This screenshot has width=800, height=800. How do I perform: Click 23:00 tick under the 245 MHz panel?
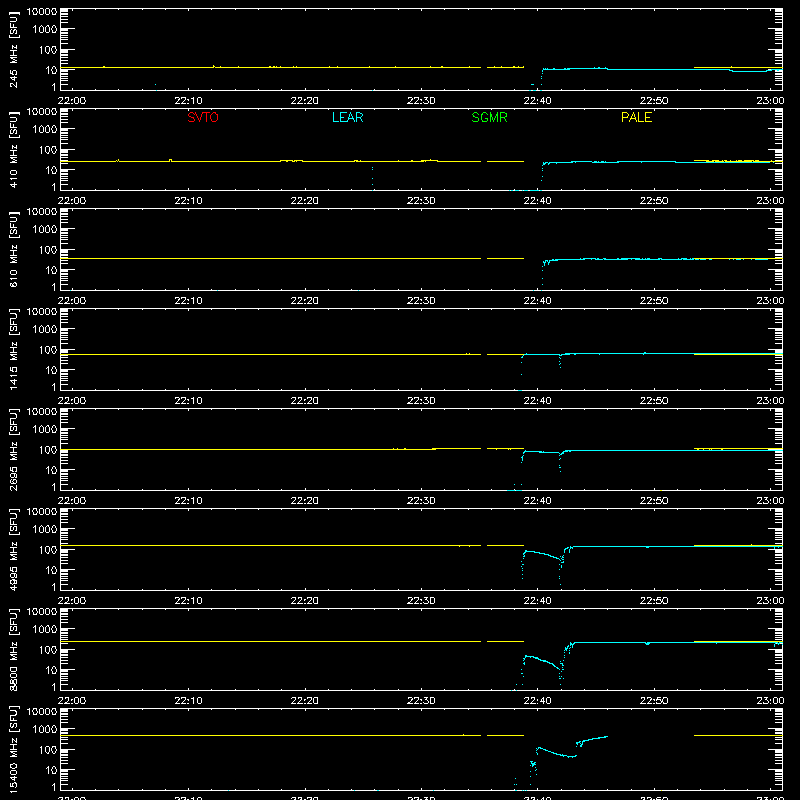click(x=770, y=101)
